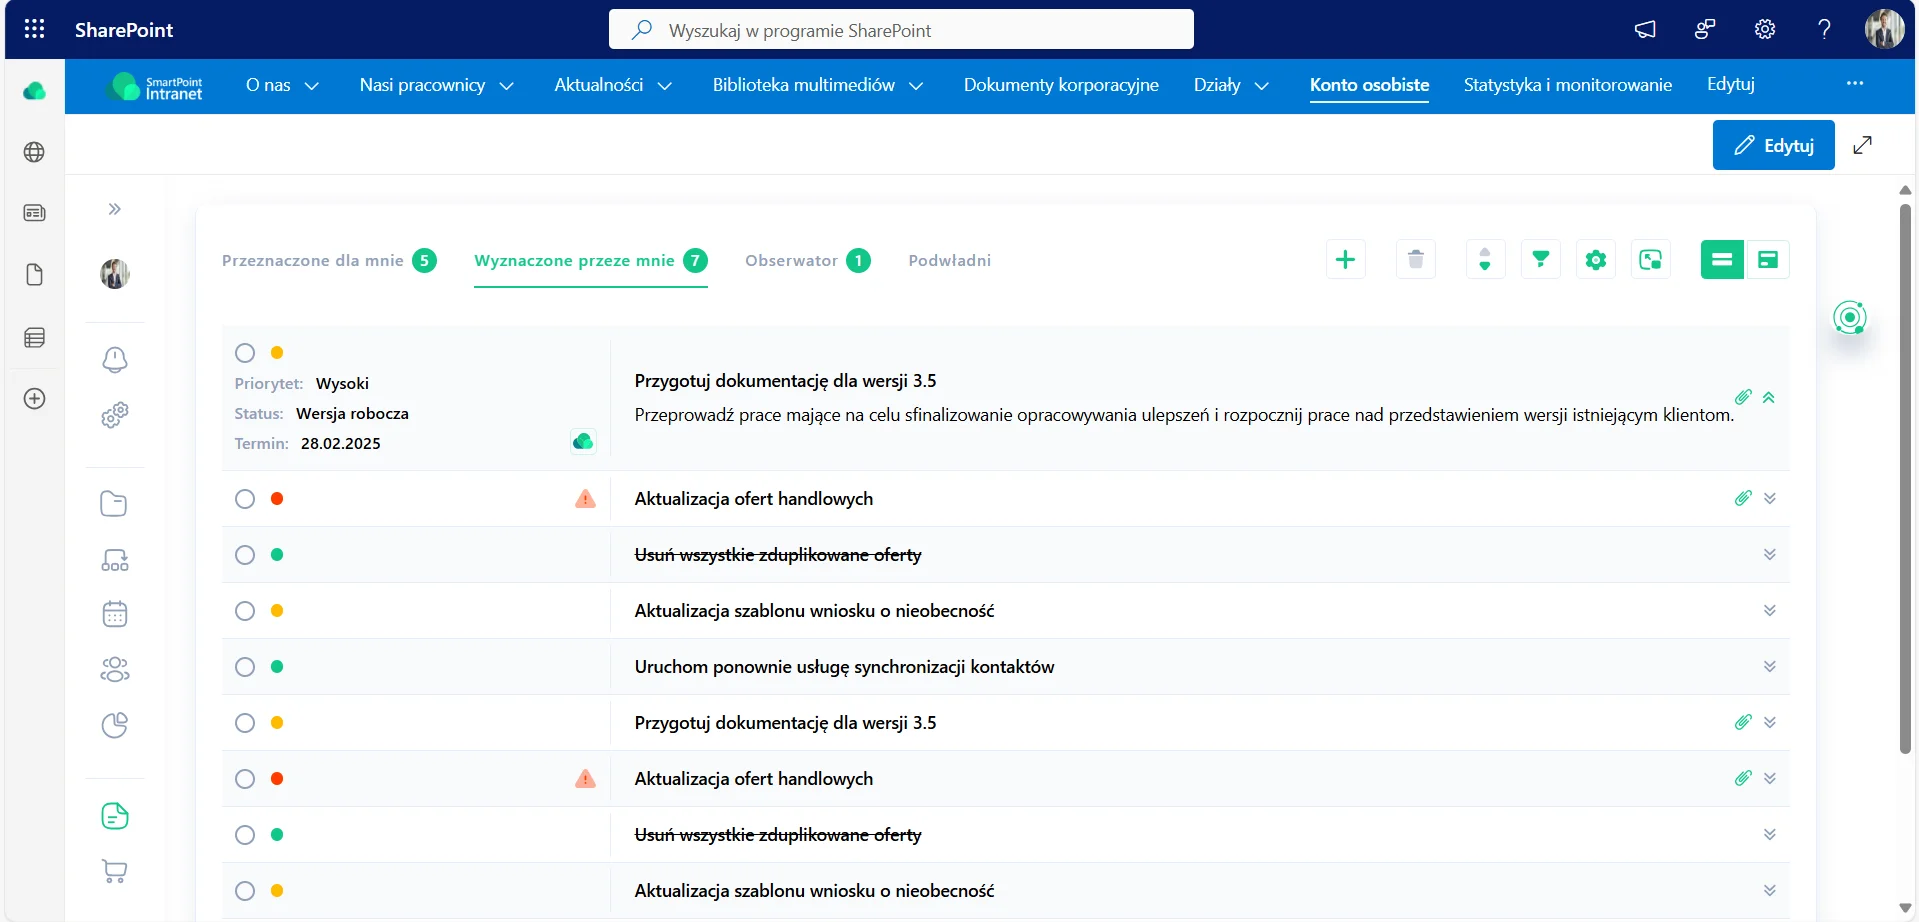Click the SmartPoint Intranet logo
1919x922 pixels.
[x=157, y=87]
